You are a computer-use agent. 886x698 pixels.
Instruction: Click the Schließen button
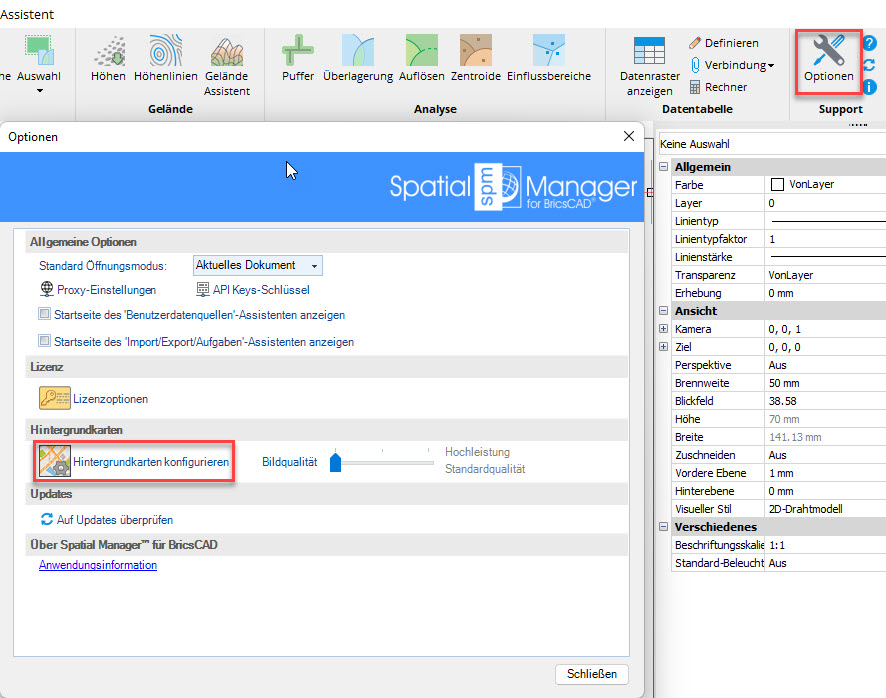click(x=592, y=674)
